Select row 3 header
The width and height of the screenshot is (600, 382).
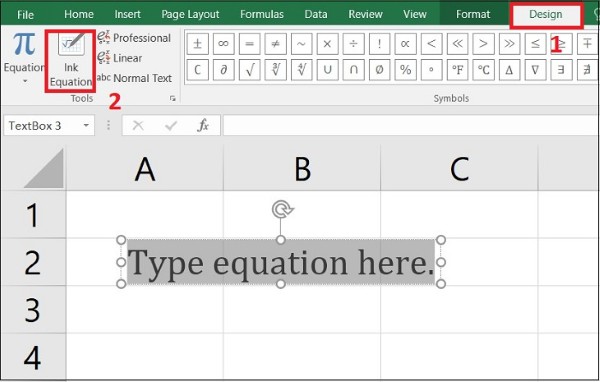33,309
